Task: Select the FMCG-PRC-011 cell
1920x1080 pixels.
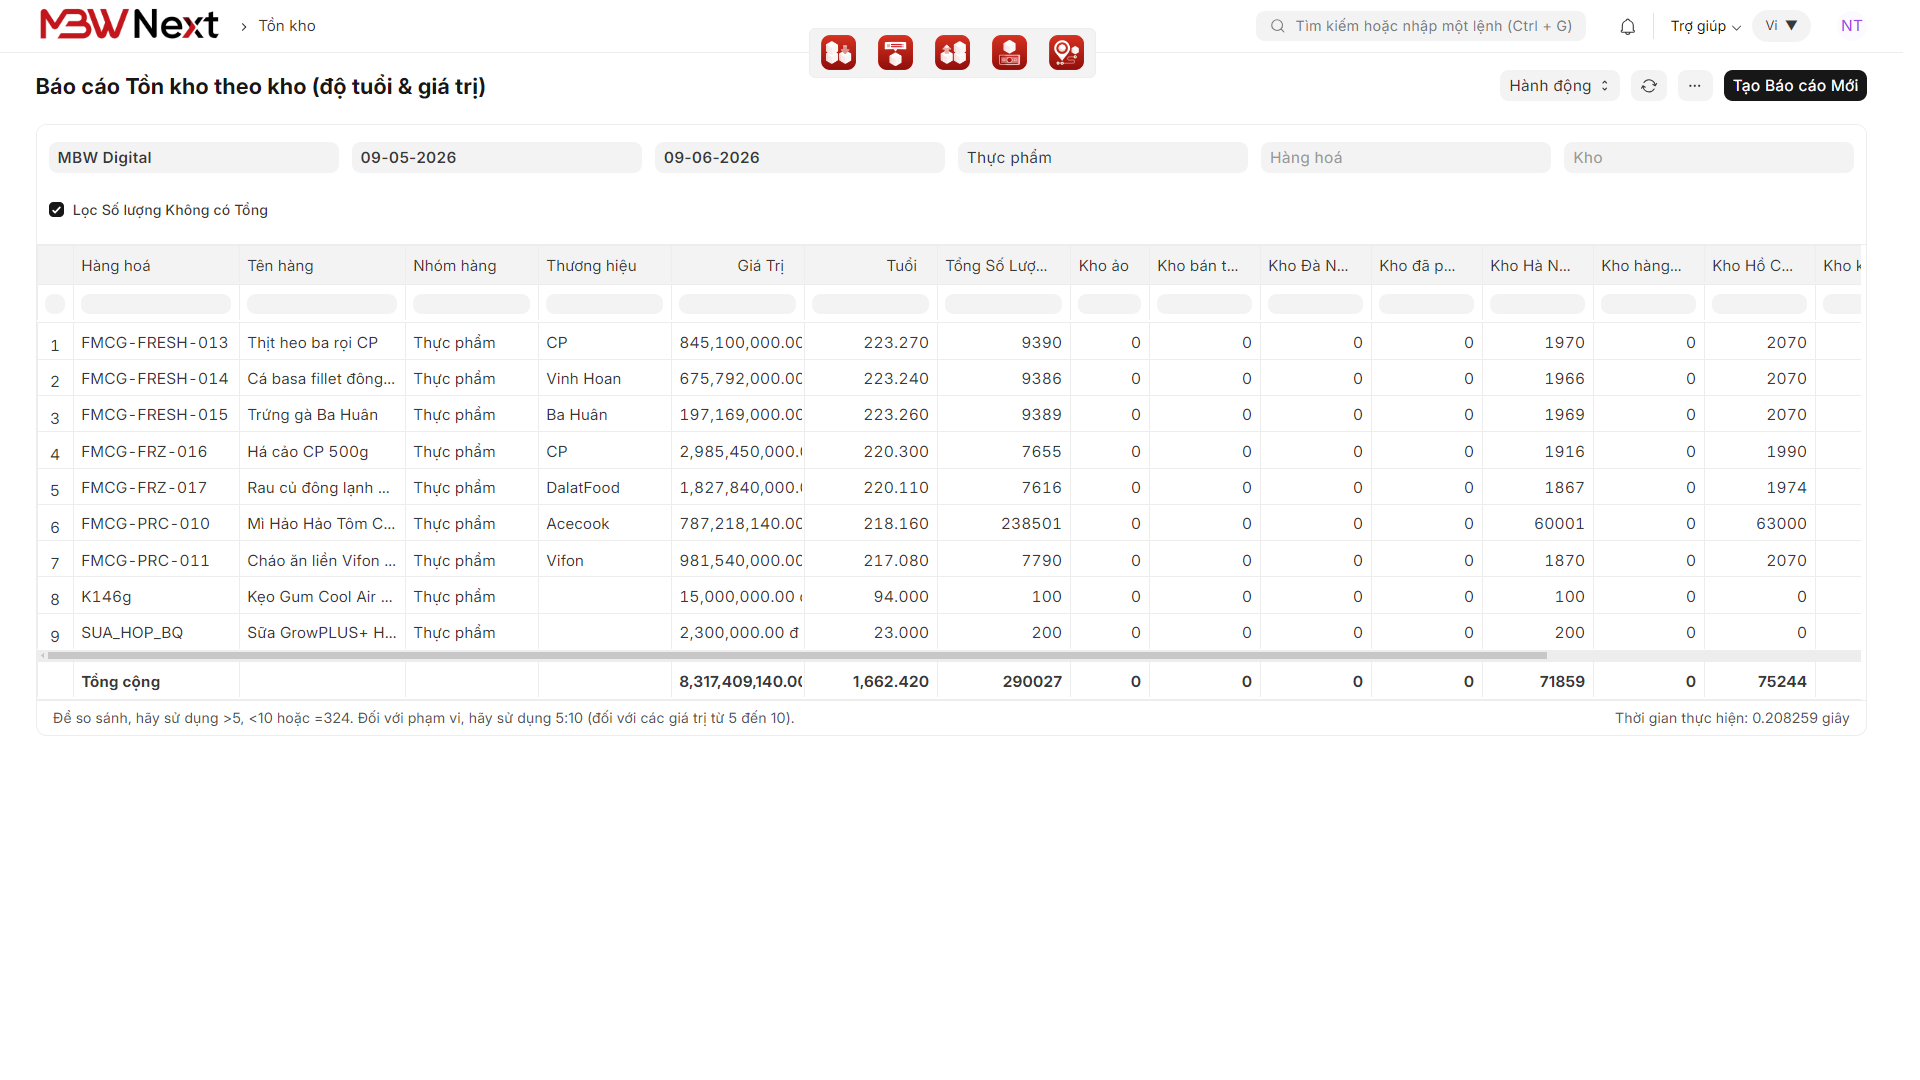Action: click(155, 561)
